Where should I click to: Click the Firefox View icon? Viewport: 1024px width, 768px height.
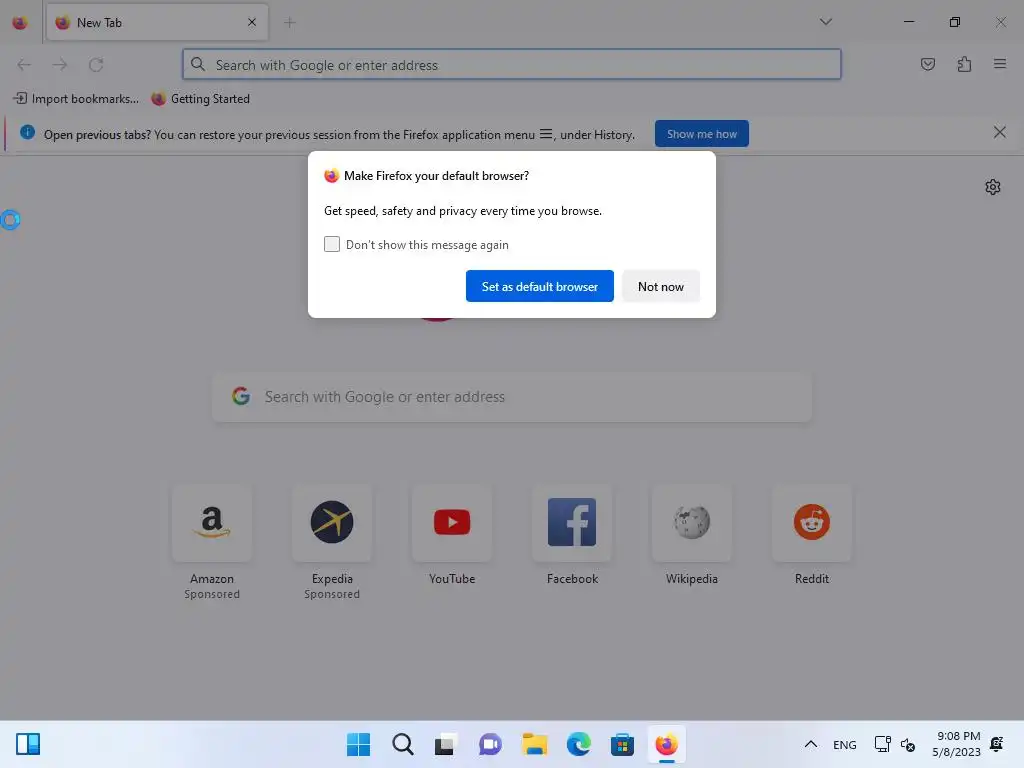(20, 23)
